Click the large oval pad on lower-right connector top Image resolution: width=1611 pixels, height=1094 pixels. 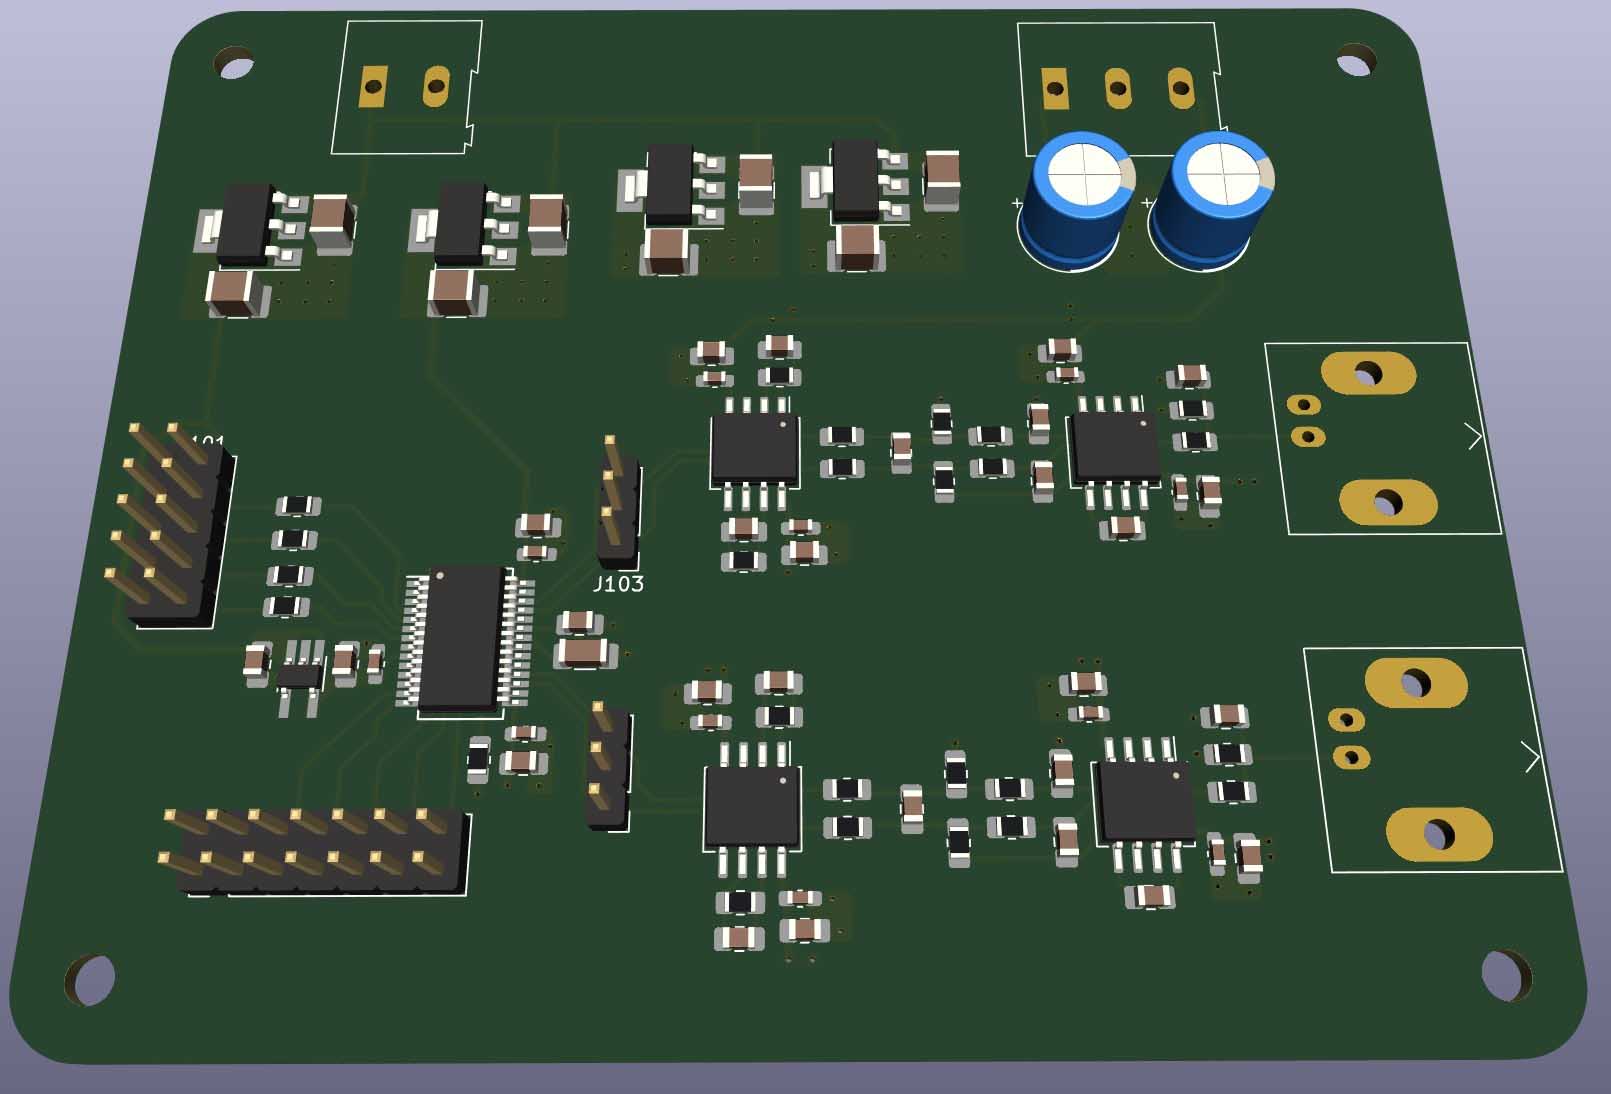coord(1416,683)
